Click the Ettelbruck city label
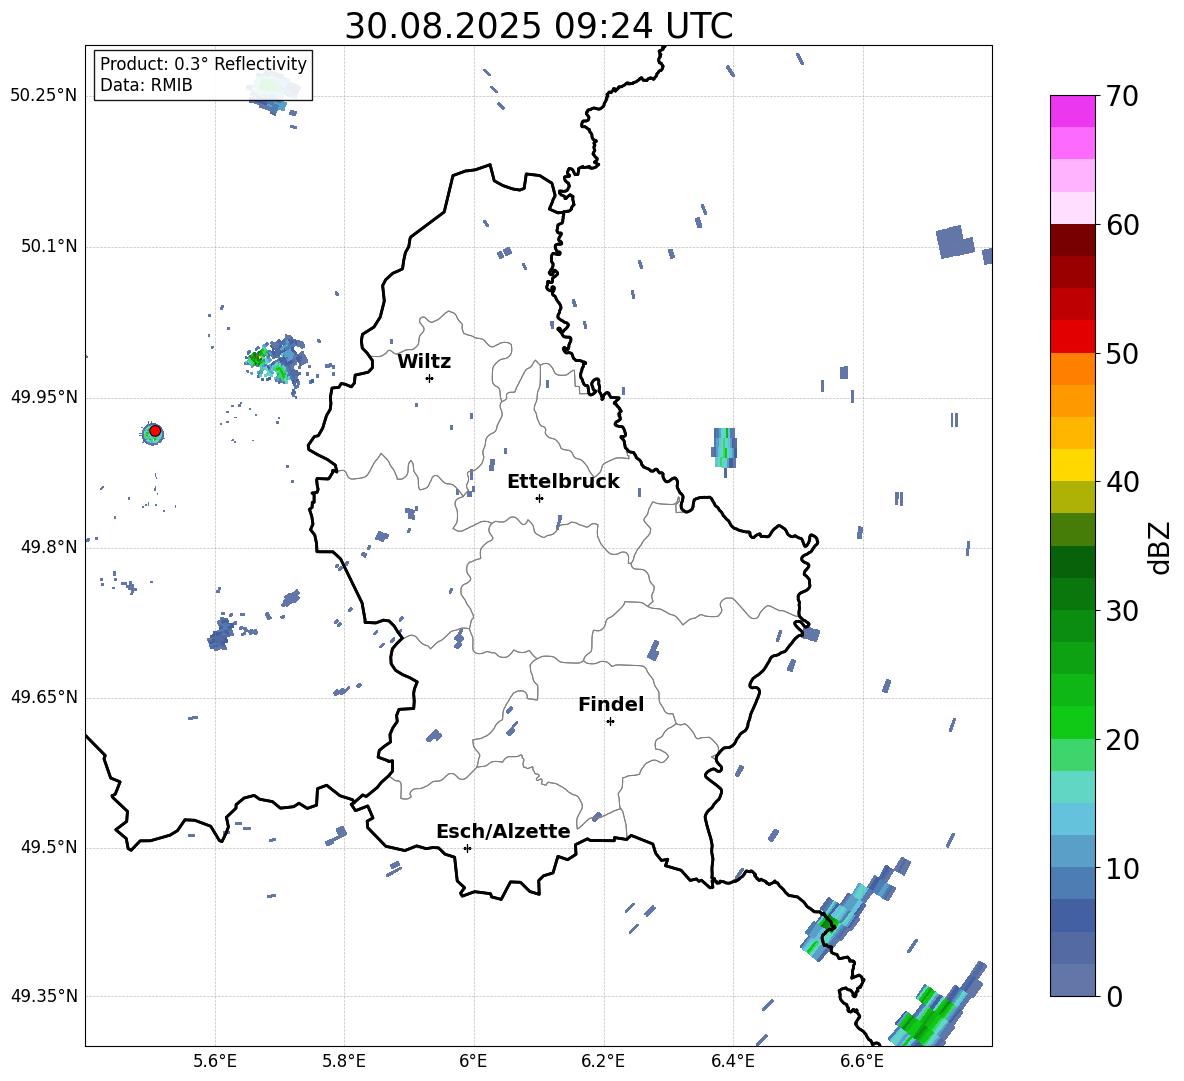 pyautogui.click(x=563, y=482)
